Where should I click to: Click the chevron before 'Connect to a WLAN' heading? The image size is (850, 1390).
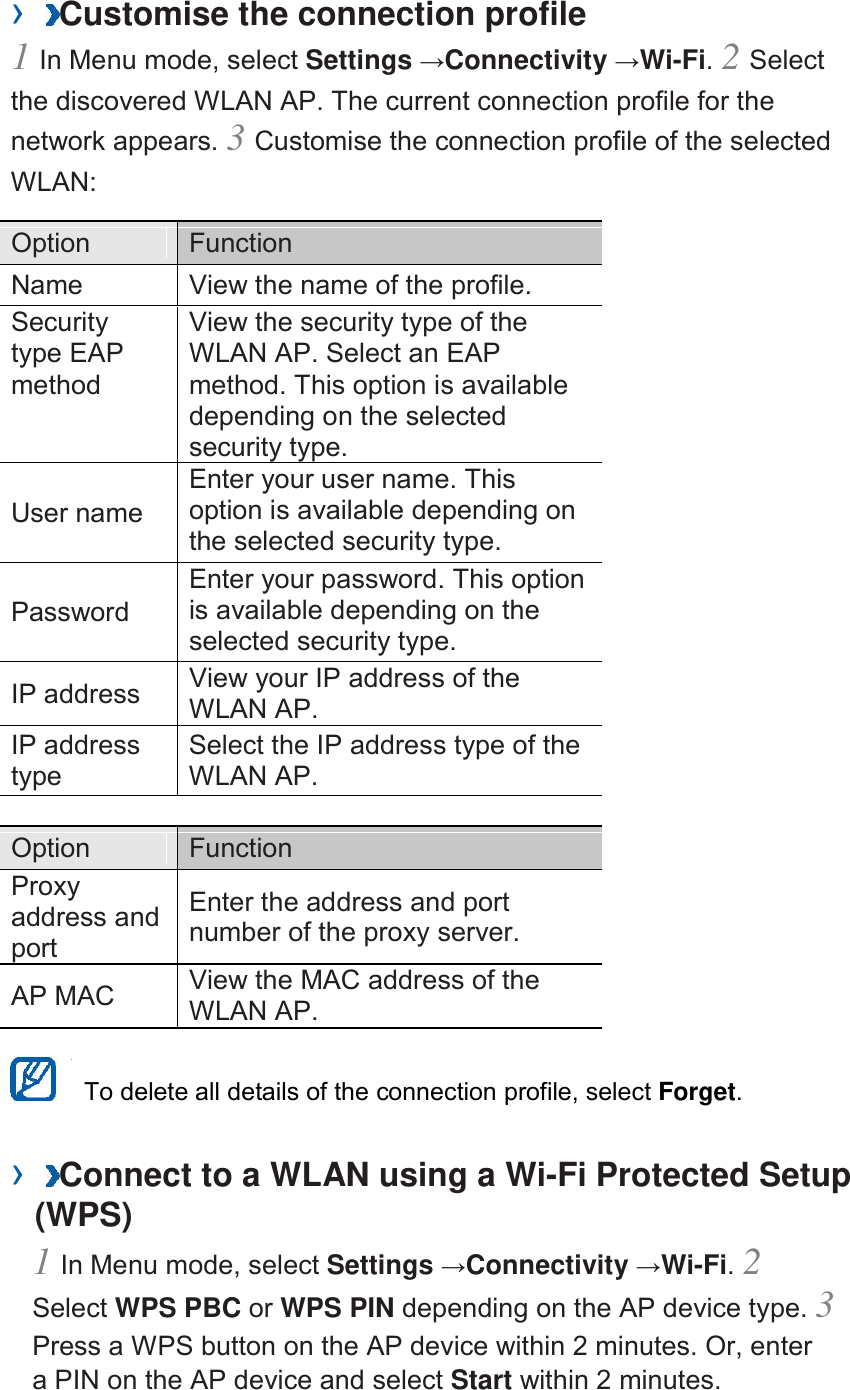click(x=17, y=1174)
